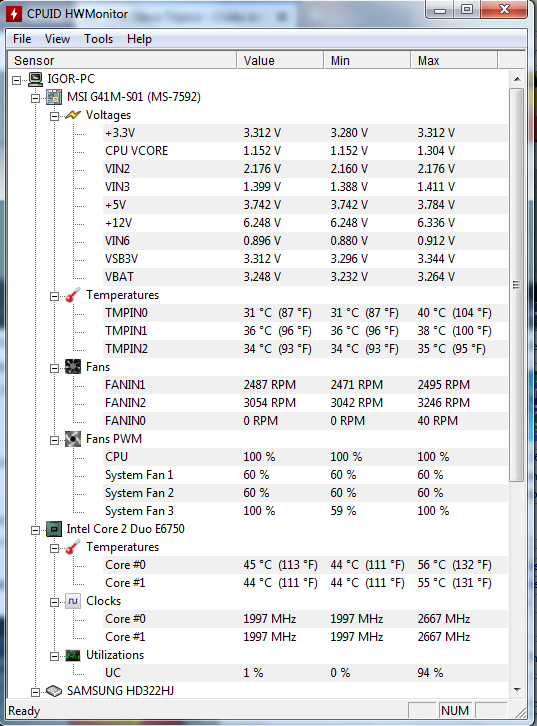The image size is (537, 726).
Task: Click the Utilizations graph icon
Action: [x=73, y=655]
